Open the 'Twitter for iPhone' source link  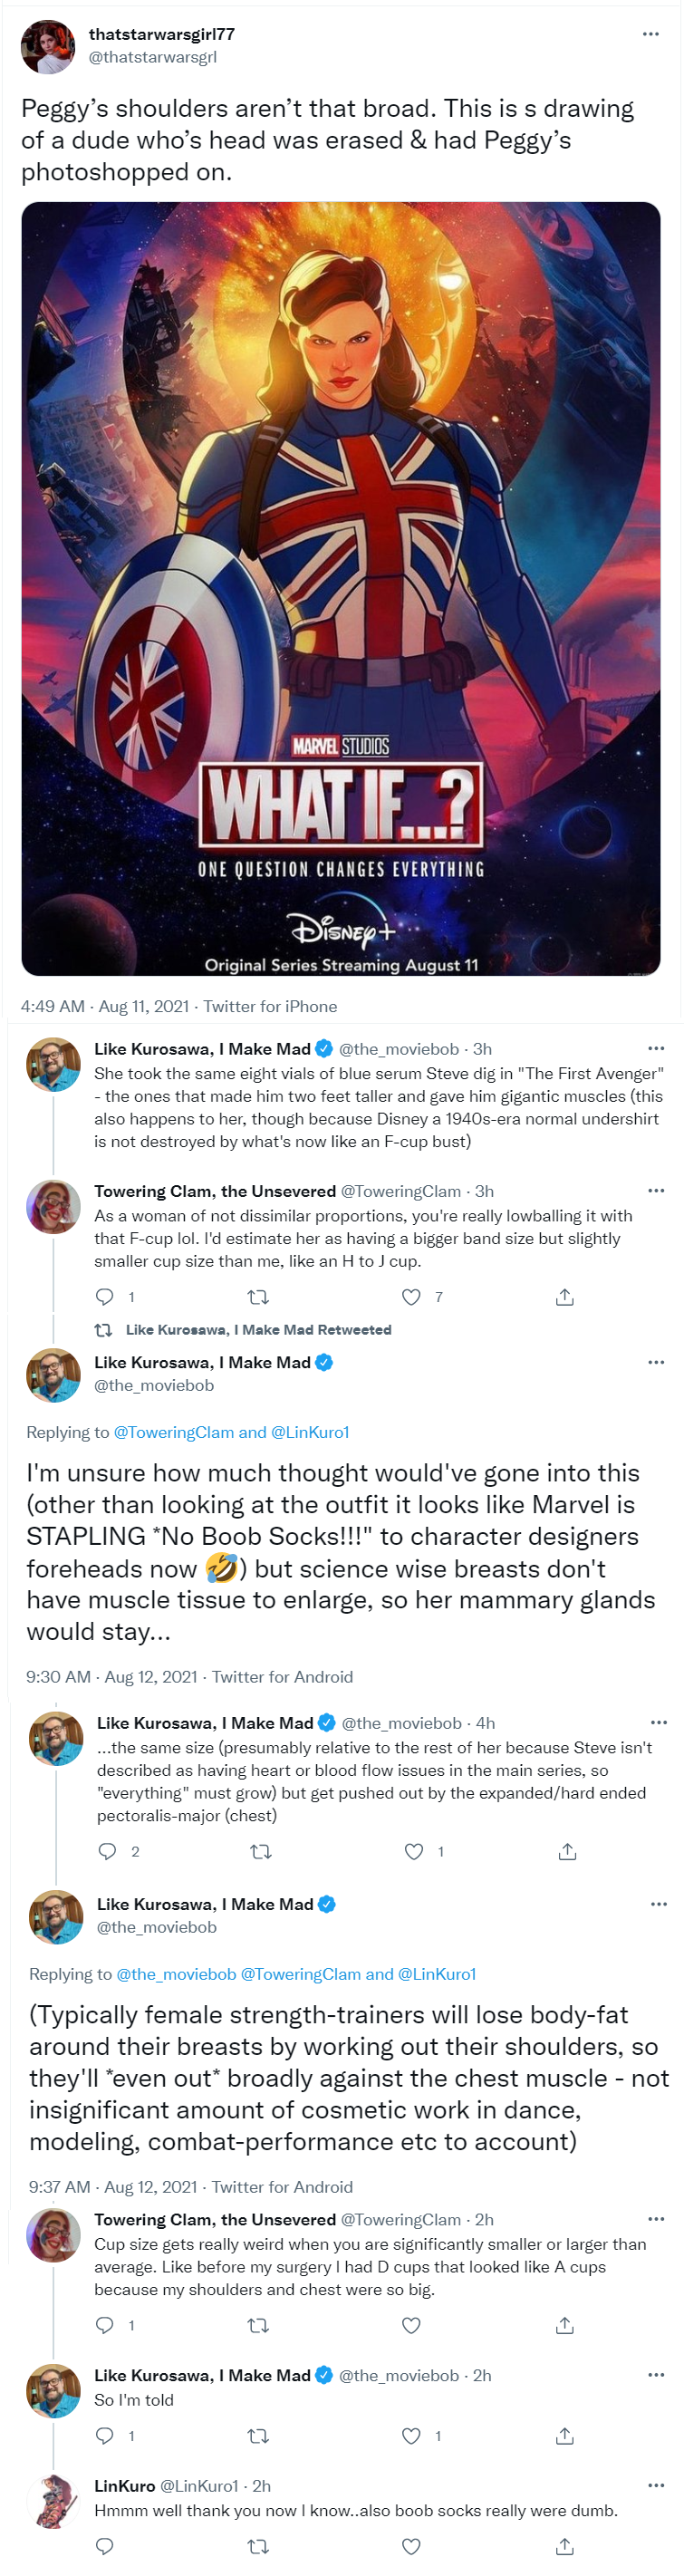pyautogui.click(x=270, y=1006)
